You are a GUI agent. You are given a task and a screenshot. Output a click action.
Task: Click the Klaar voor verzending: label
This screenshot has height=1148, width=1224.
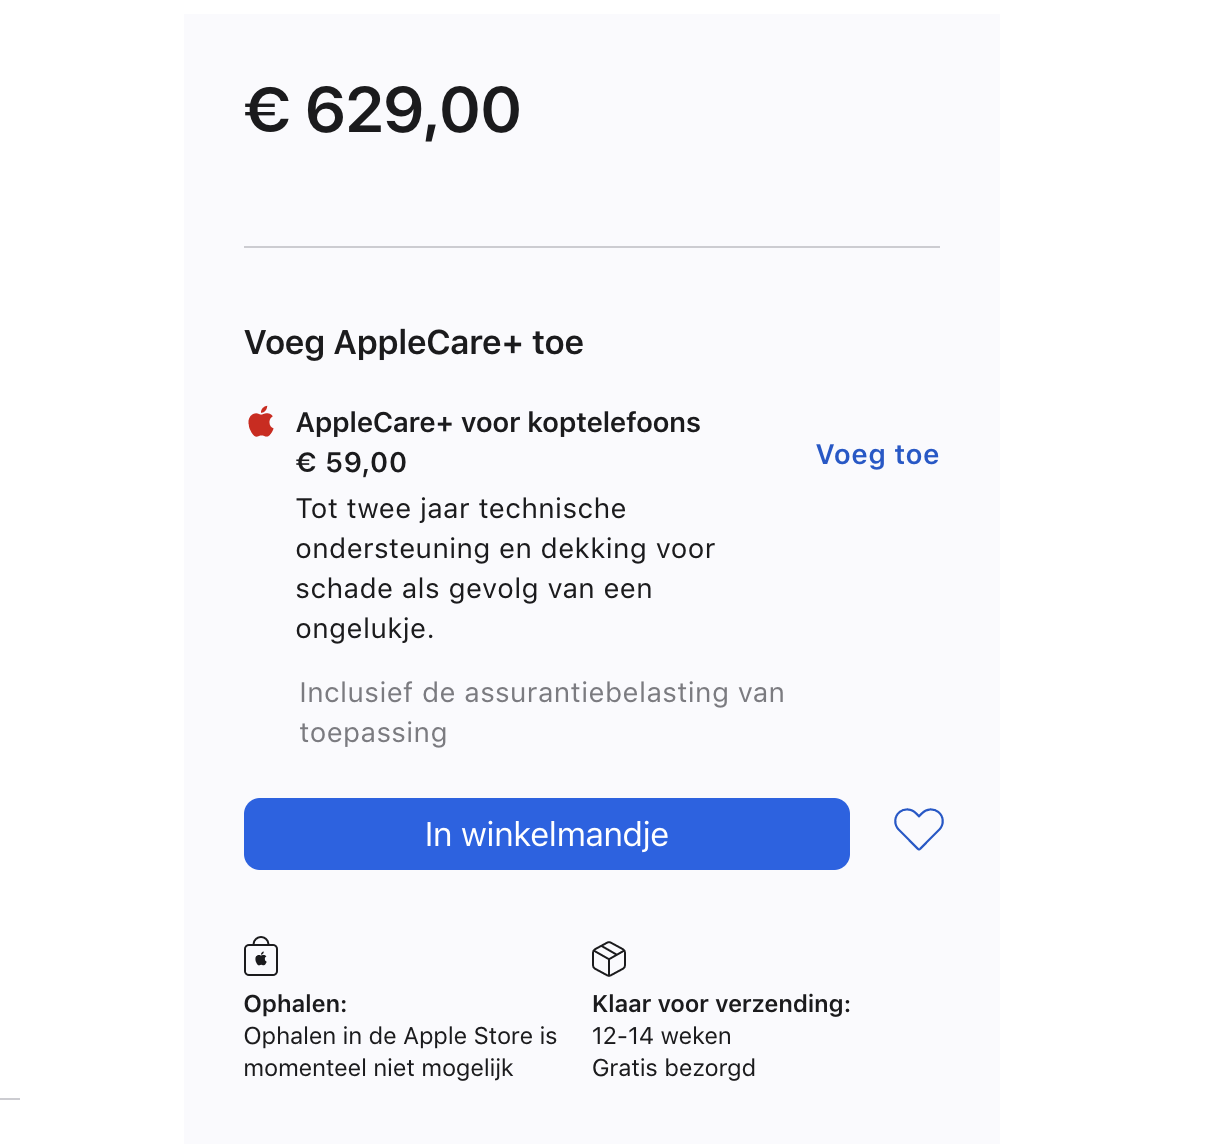pos(721,1004)
